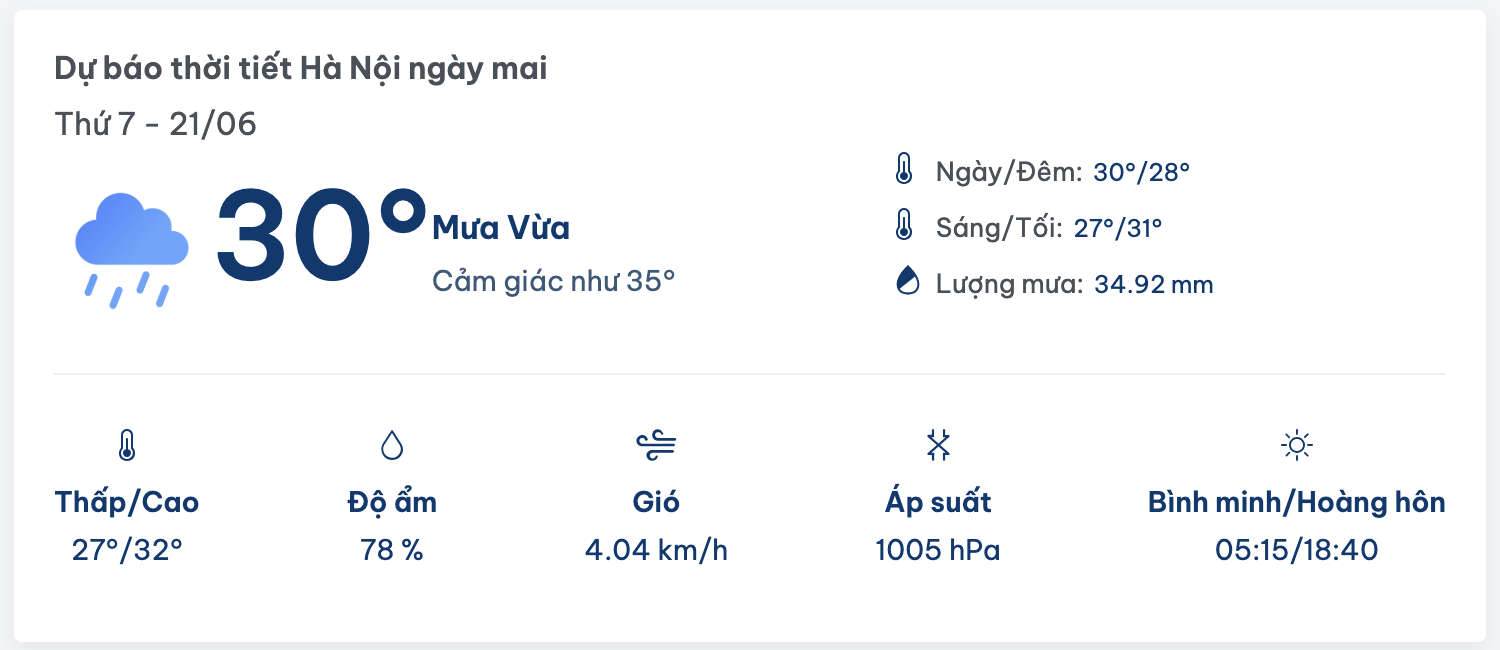Click the large 30° temperature reading

point(320,236)
